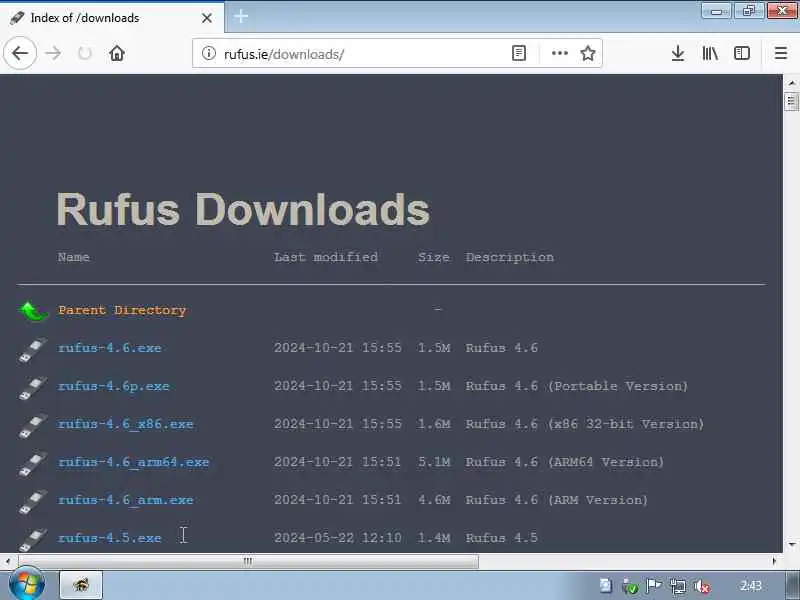This screenshot has width=800, height=600.
Task: Click the horizontal scrollbar right arrow
Action: tap(774, 561)
